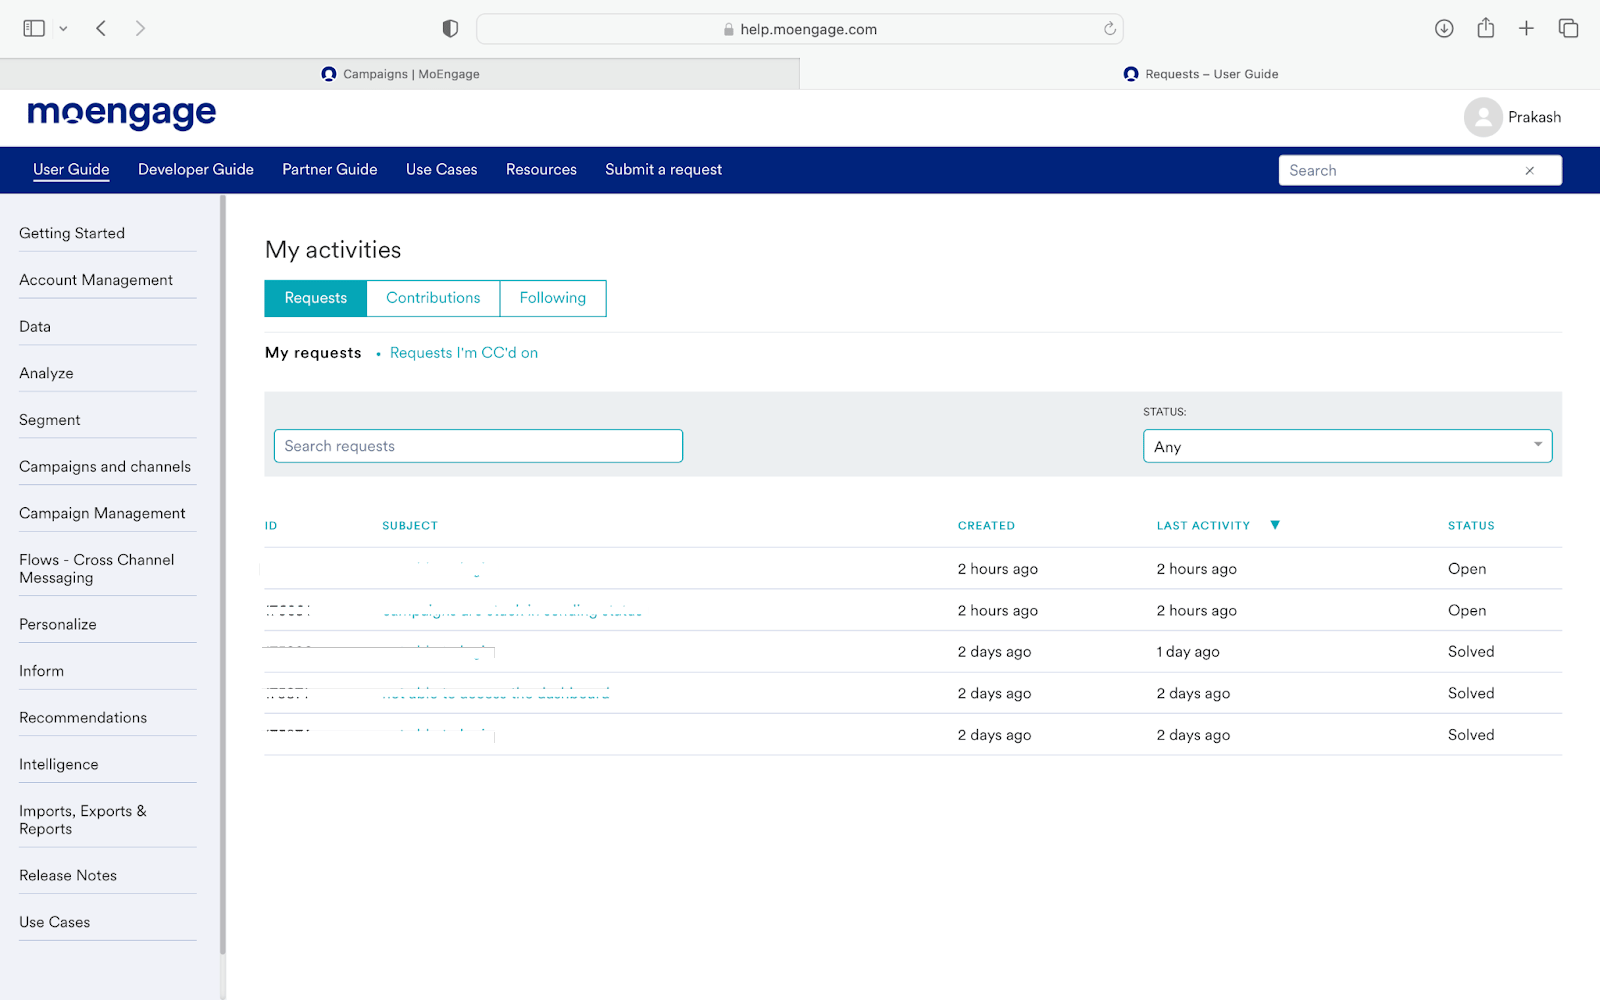Open the Partner Guide nav item

pos(330,170)
